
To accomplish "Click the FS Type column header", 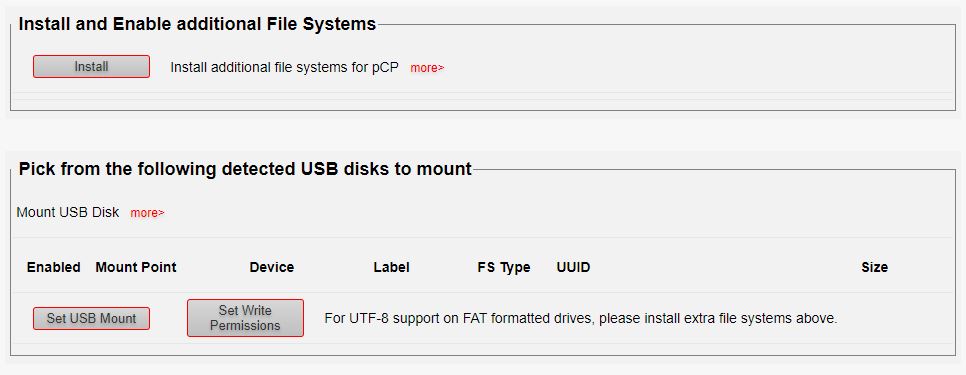I will pyautogui.click(x=504, y=267).
